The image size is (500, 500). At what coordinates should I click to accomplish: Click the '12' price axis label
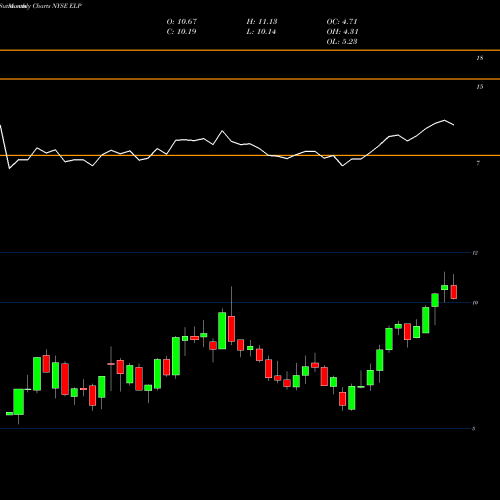click(475, 253)
